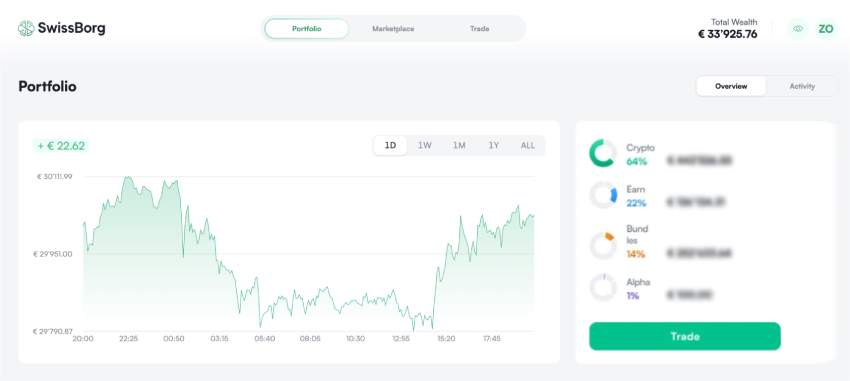This screenshot has height=381, width=850.
Task: Click the Total Wealth € 33'925.76 amount
Action: click(x=727, y=34)
